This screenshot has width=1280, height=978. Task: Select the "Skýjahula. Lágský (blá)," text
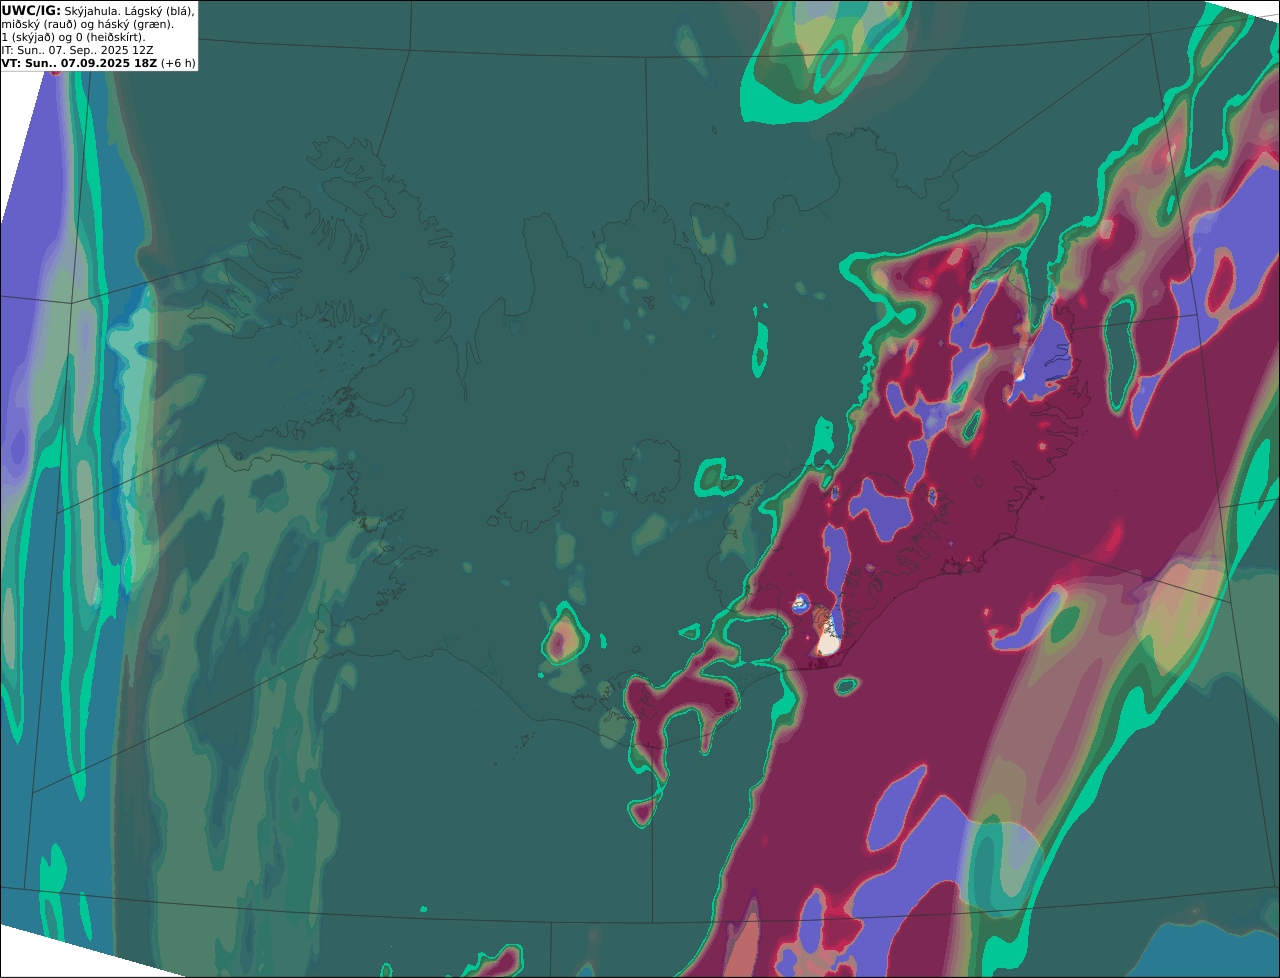tap(129, 12)
